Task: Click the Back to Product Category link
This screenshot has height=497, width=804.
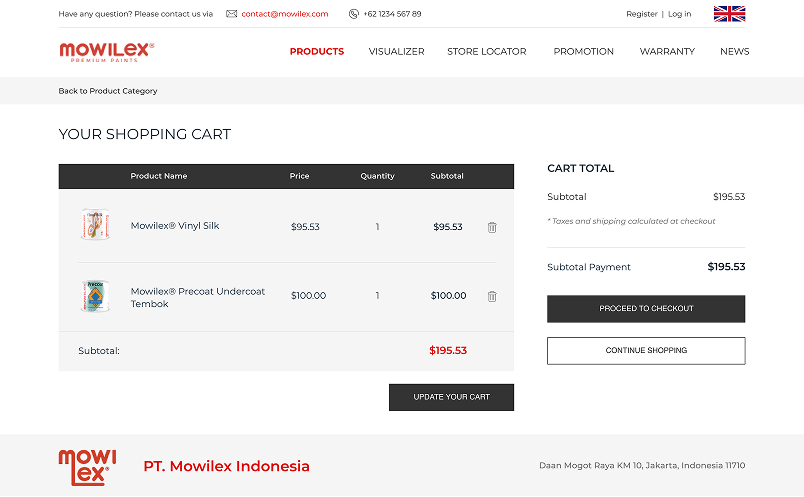Action: coord(108,91)
